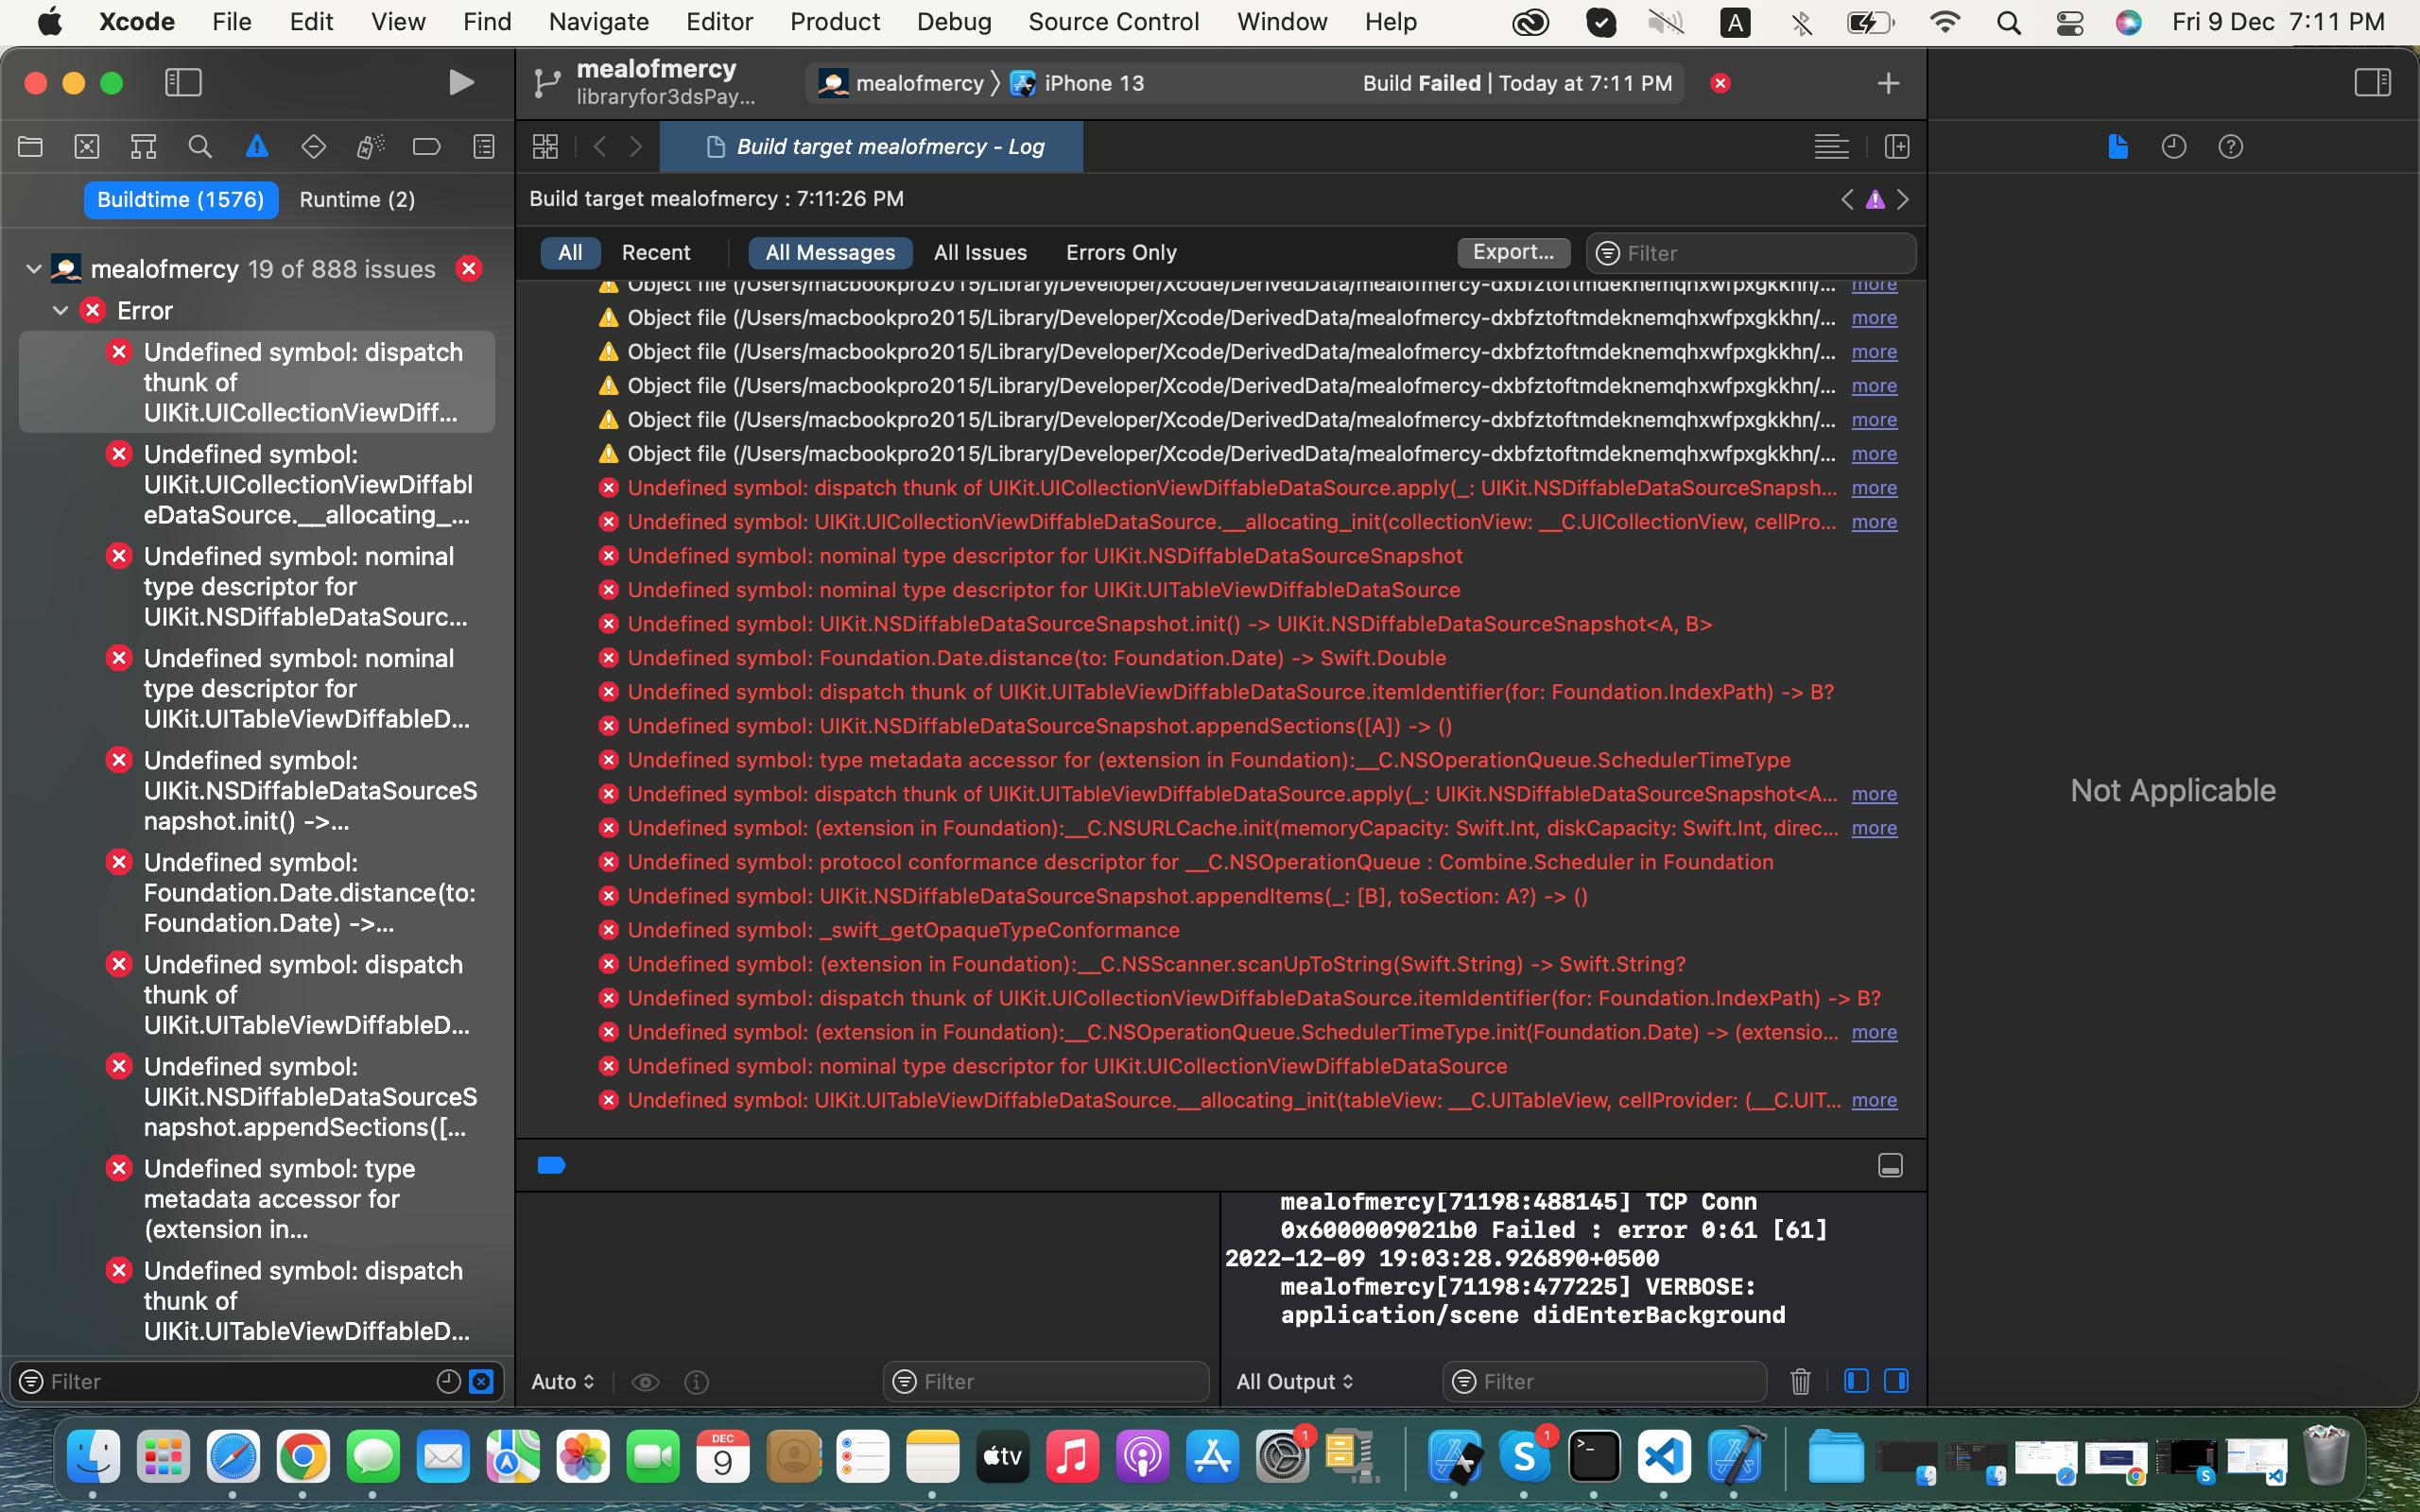This screenshot has width=2420, height=1512.
Task: Expand the Error tree item
Action: click(61, 310)
